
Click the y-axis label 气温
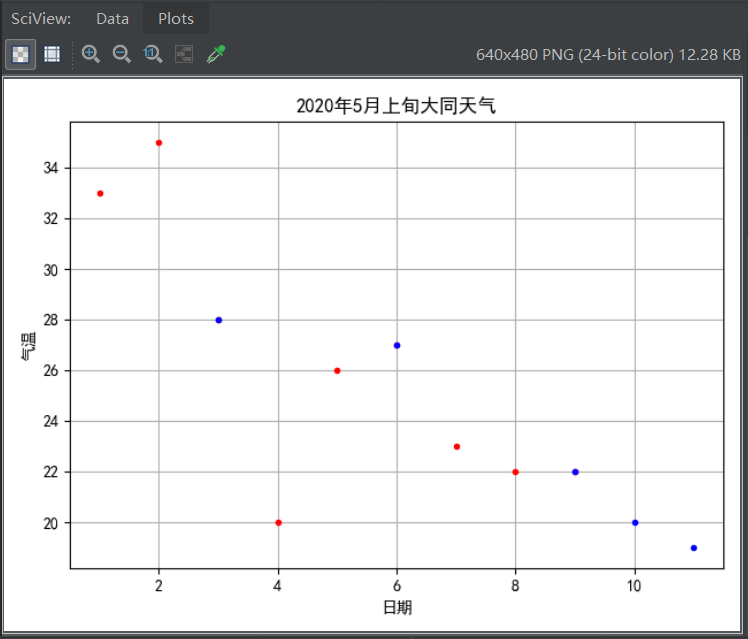(x=28, y=346)
